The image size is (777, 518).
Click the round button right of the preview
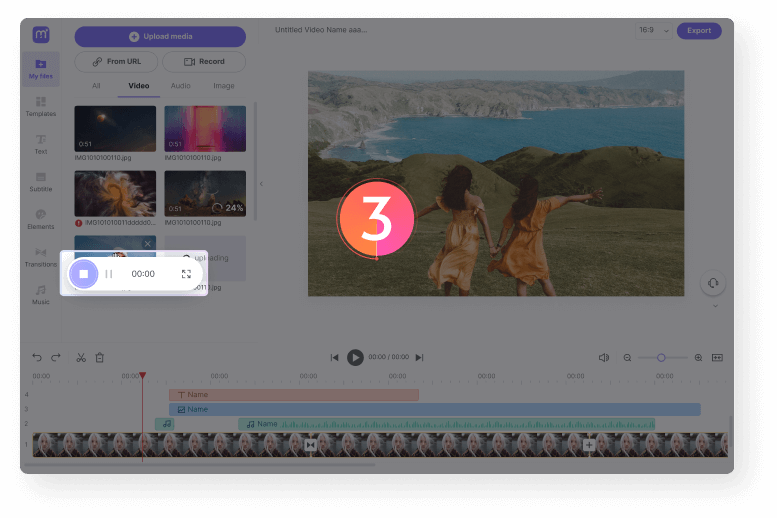[713, 283]
